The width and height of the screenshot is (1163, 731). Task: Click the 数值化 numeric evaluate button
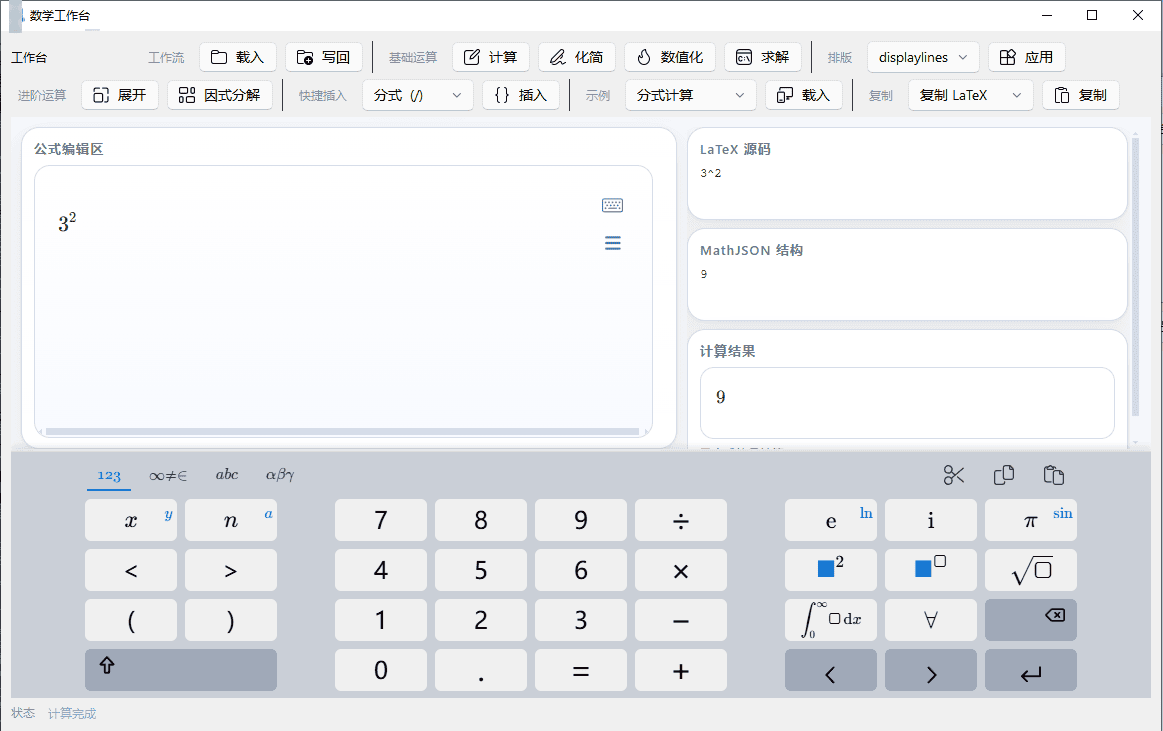tap(670, 57)
